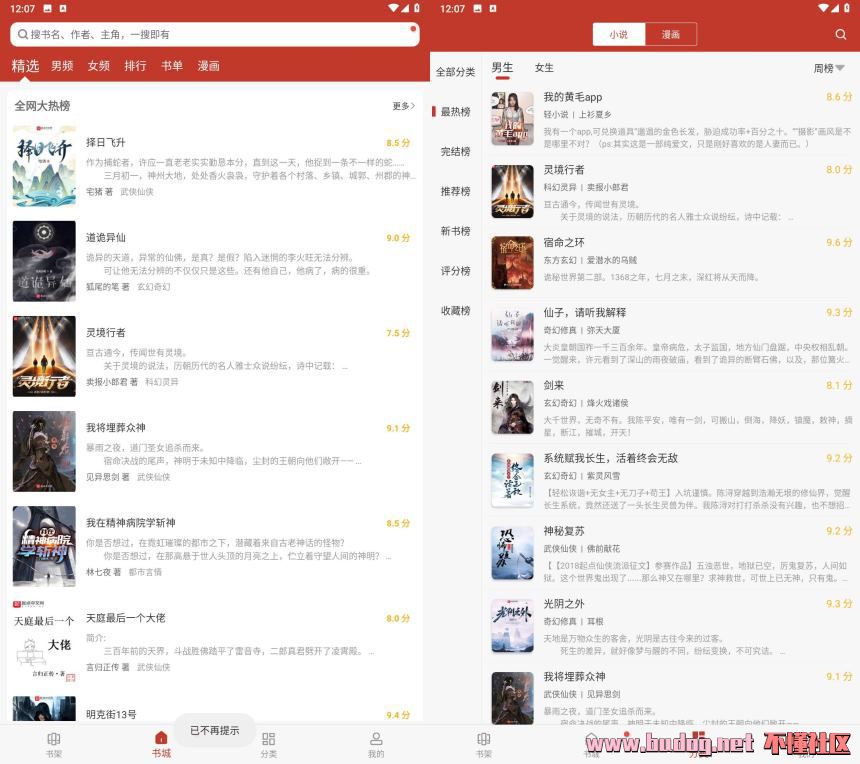Click the title 光阴之外

click(564, 604)
